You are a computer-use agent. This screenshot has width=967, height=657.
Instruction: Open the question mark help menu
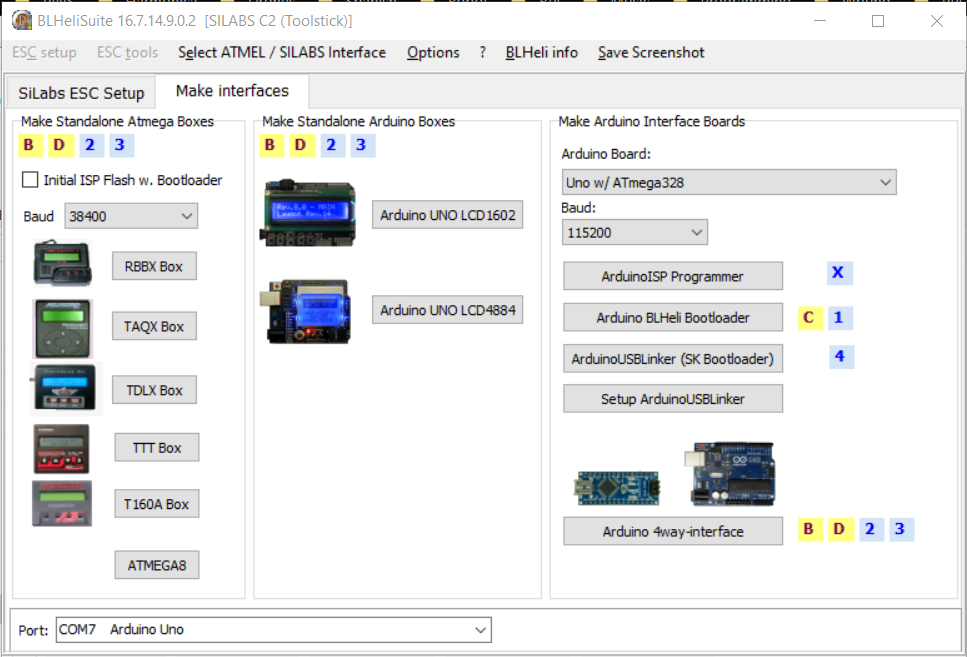482,52
